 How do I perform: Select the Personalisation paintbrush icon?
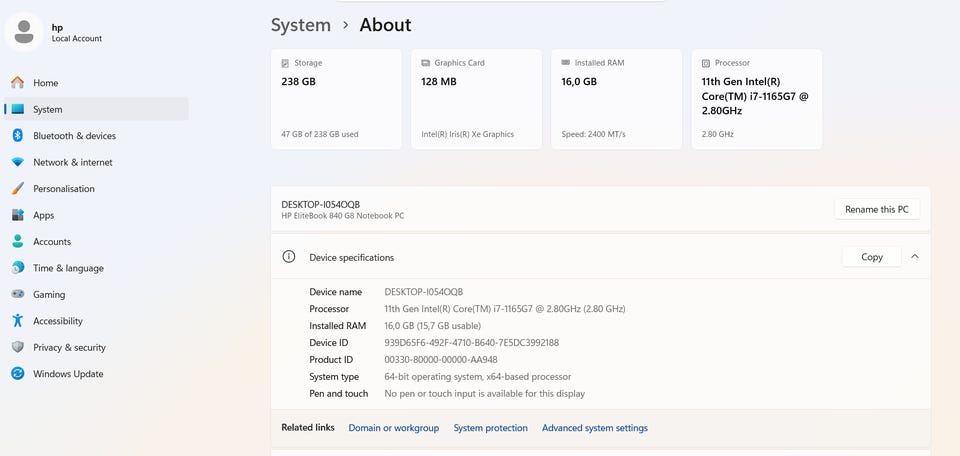coord(18,189)
